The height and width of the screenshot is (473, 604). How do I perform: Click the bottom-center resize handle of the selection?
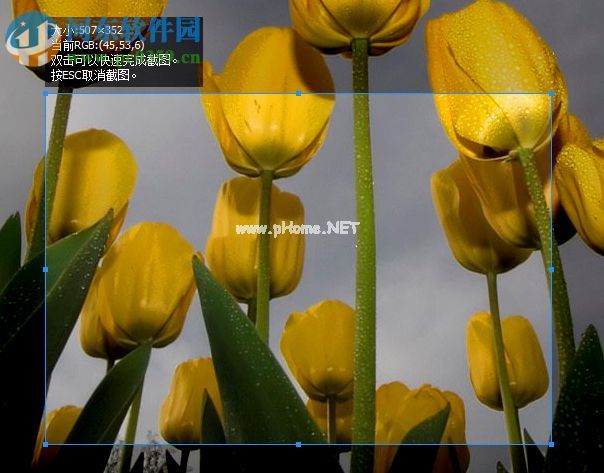(x=299, y=444)
